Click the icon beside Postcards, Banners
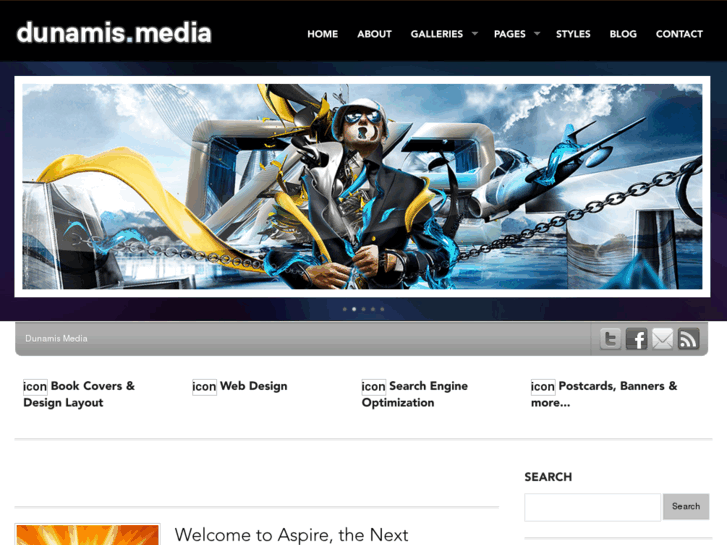This screenshot has width=727, height=545. point(543,386)
